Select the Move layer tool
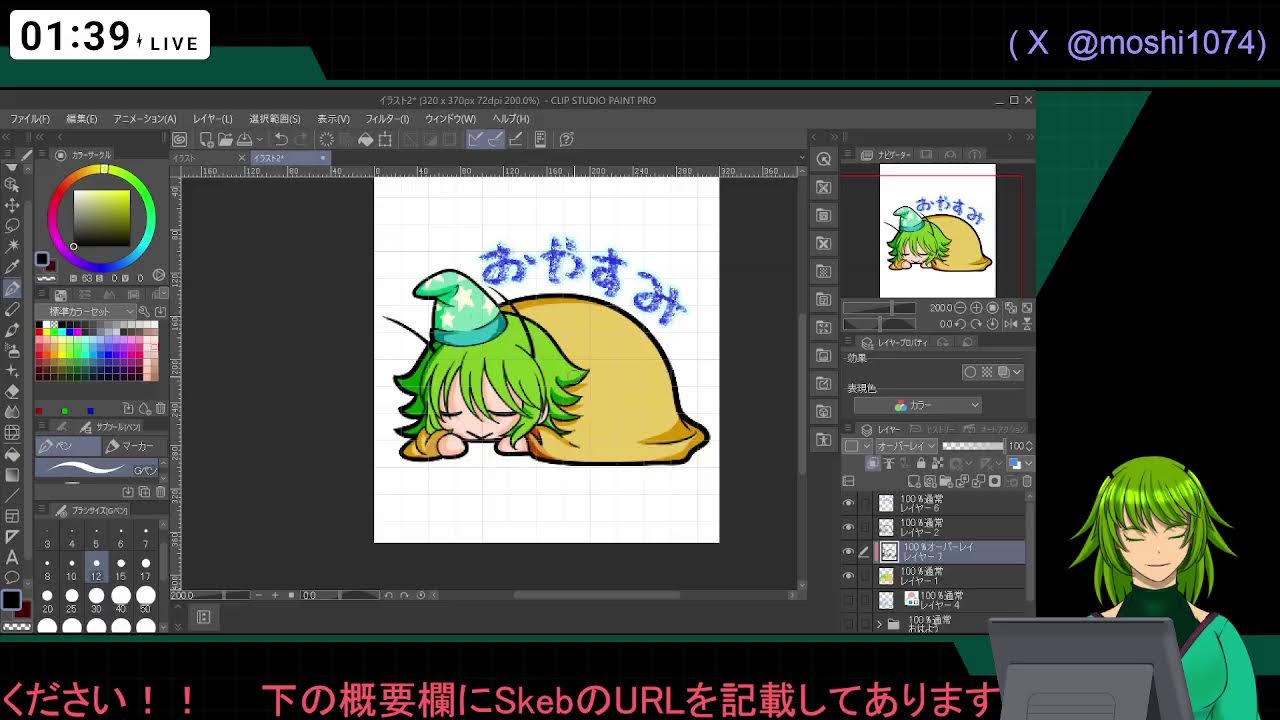Viewport: 1280px width, 720px height. (x=12, y=204)
